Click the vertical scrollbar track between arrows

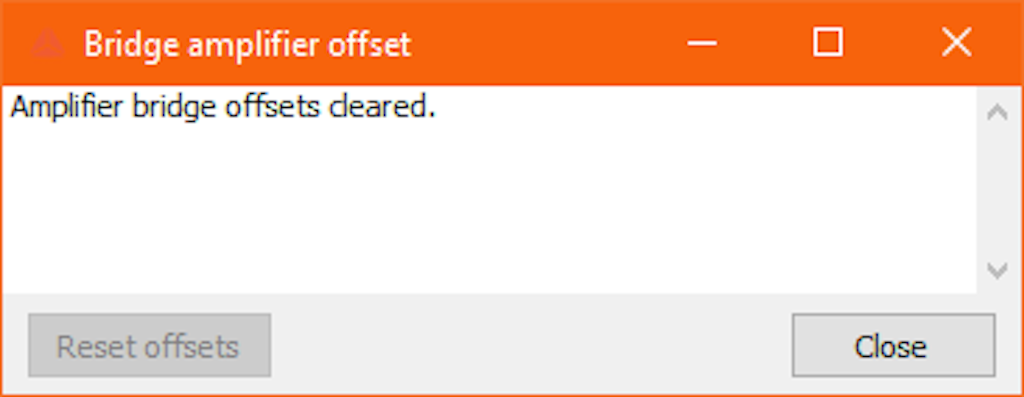pyautogui.click(x=997, y=191)
